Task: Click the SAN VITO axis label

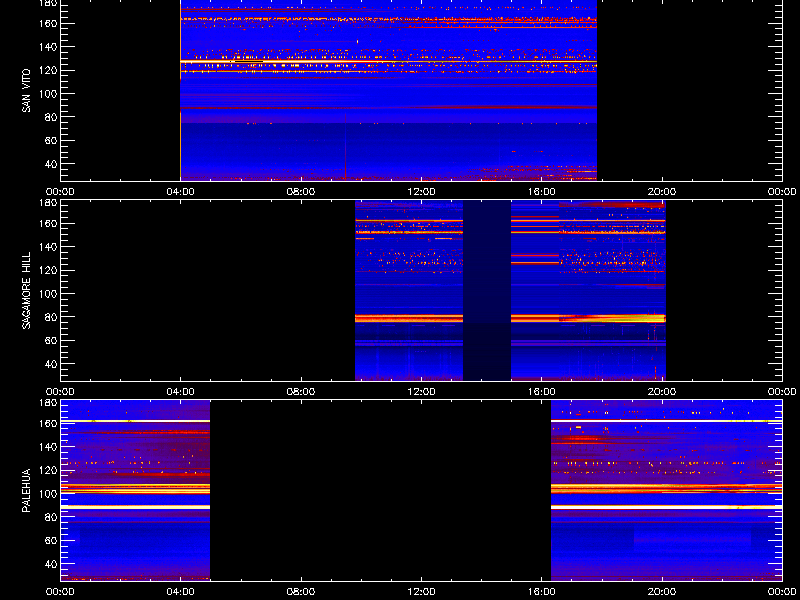Action: coord(26,91)
